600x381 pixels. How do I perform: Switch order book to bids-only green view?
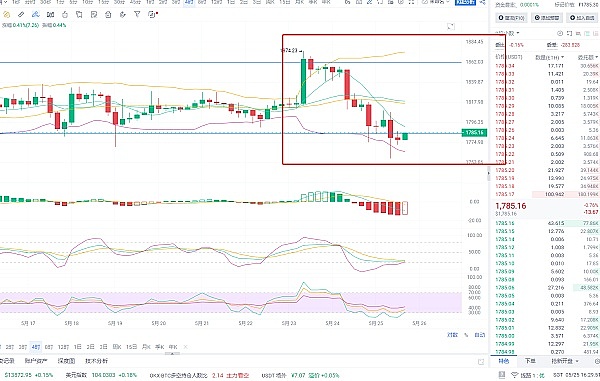click(588, 33)
